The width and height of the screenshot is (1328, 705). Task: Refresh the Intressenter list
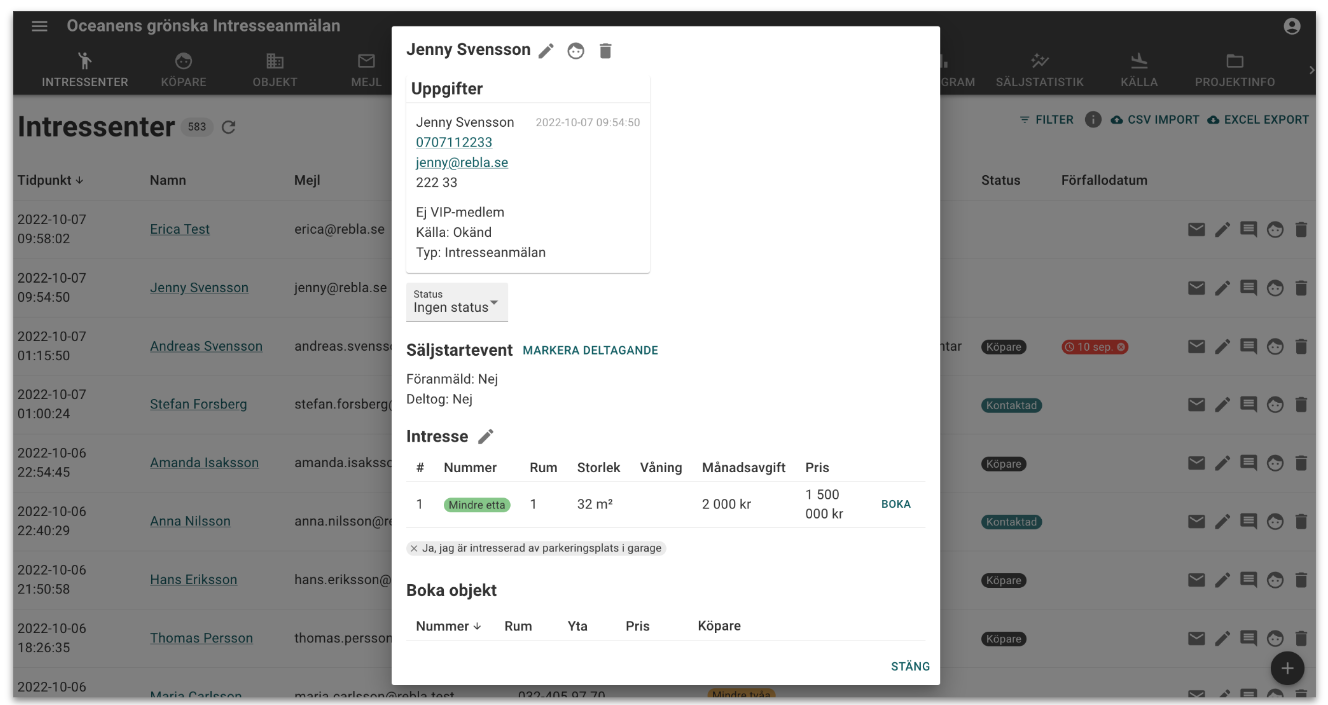pos(228,128)
